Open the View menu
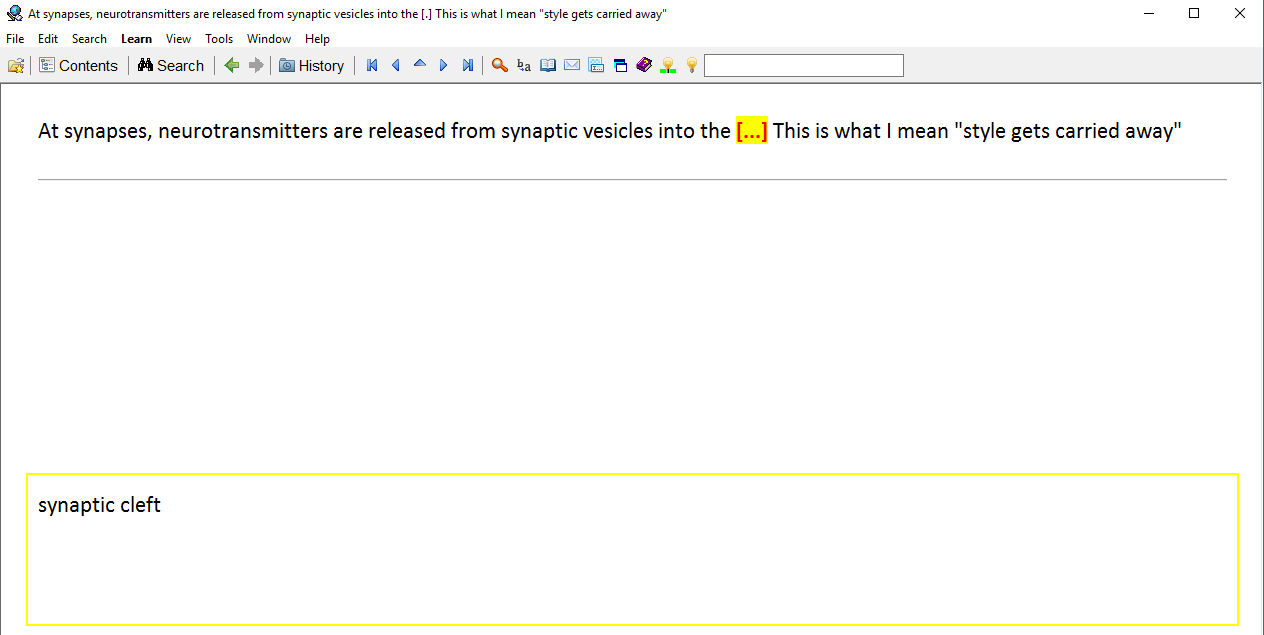 [178, 39]
